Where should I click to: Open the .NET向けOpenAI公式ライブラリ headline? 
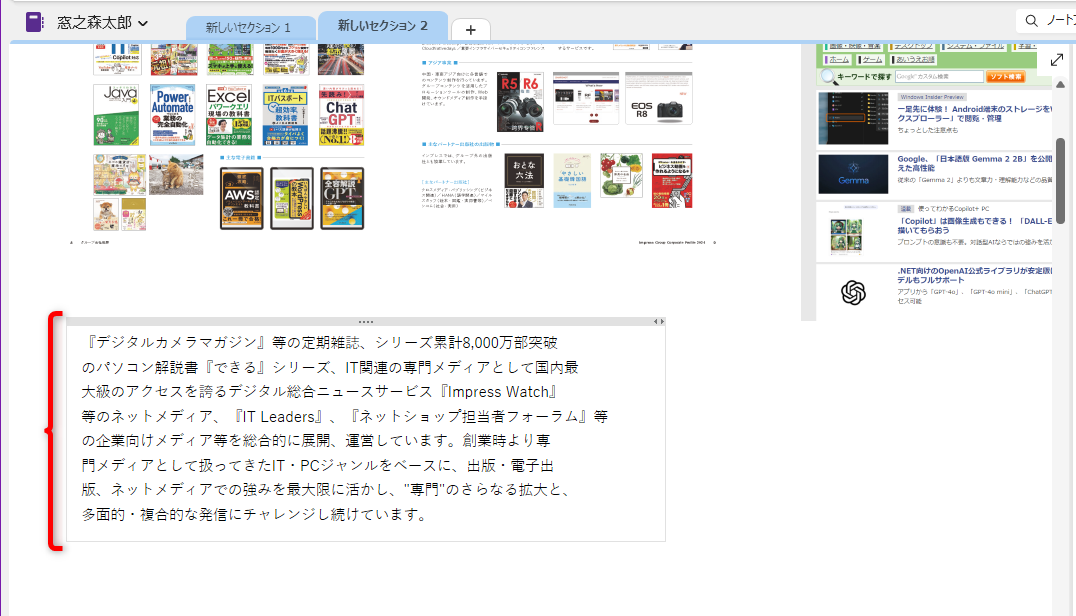coord(974,275)
